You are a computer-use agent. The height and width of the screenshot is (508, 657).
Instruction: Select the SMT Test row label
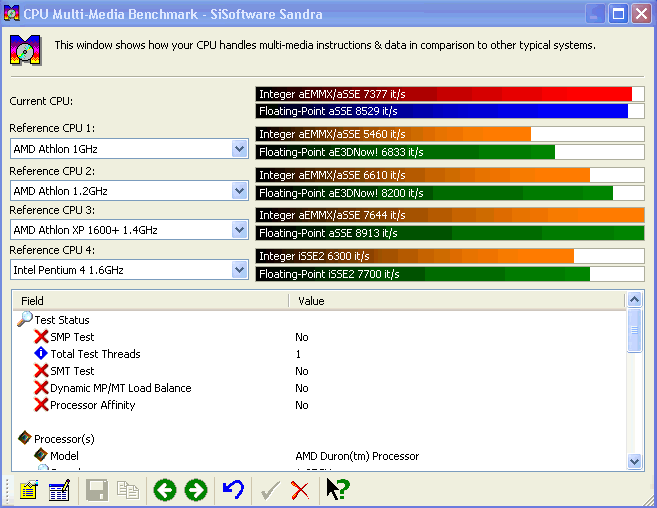coord(72,371)
